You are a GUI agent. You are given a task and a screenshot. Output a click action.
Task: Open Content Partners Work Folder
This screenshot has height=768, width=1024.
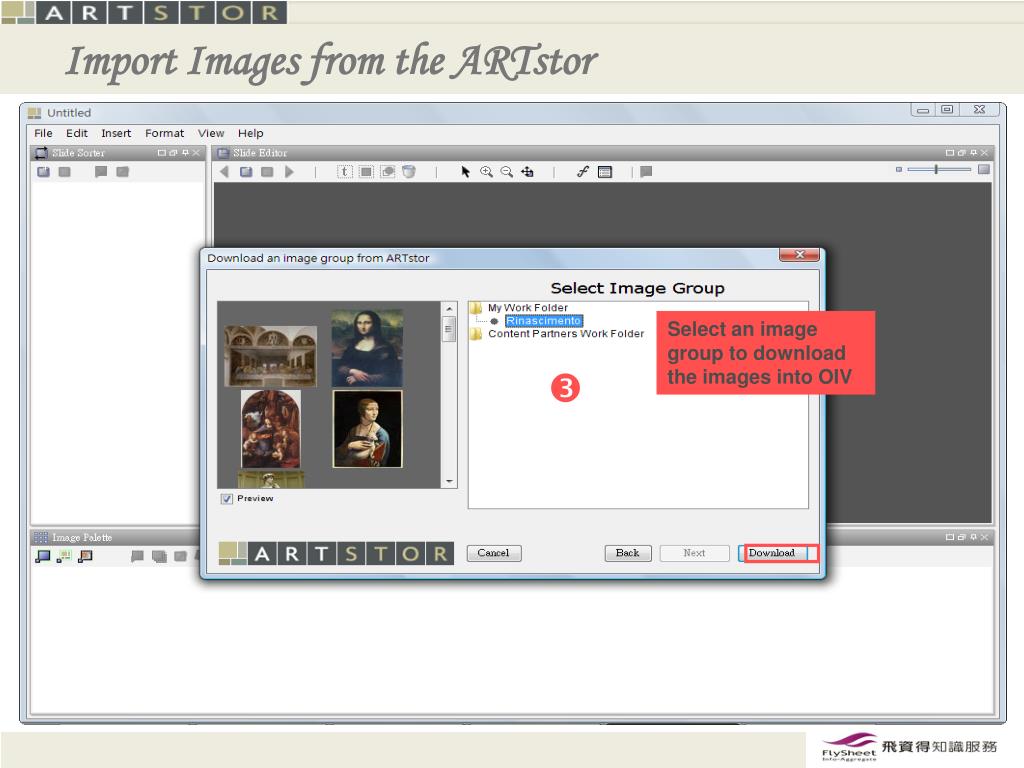point(566,334)
